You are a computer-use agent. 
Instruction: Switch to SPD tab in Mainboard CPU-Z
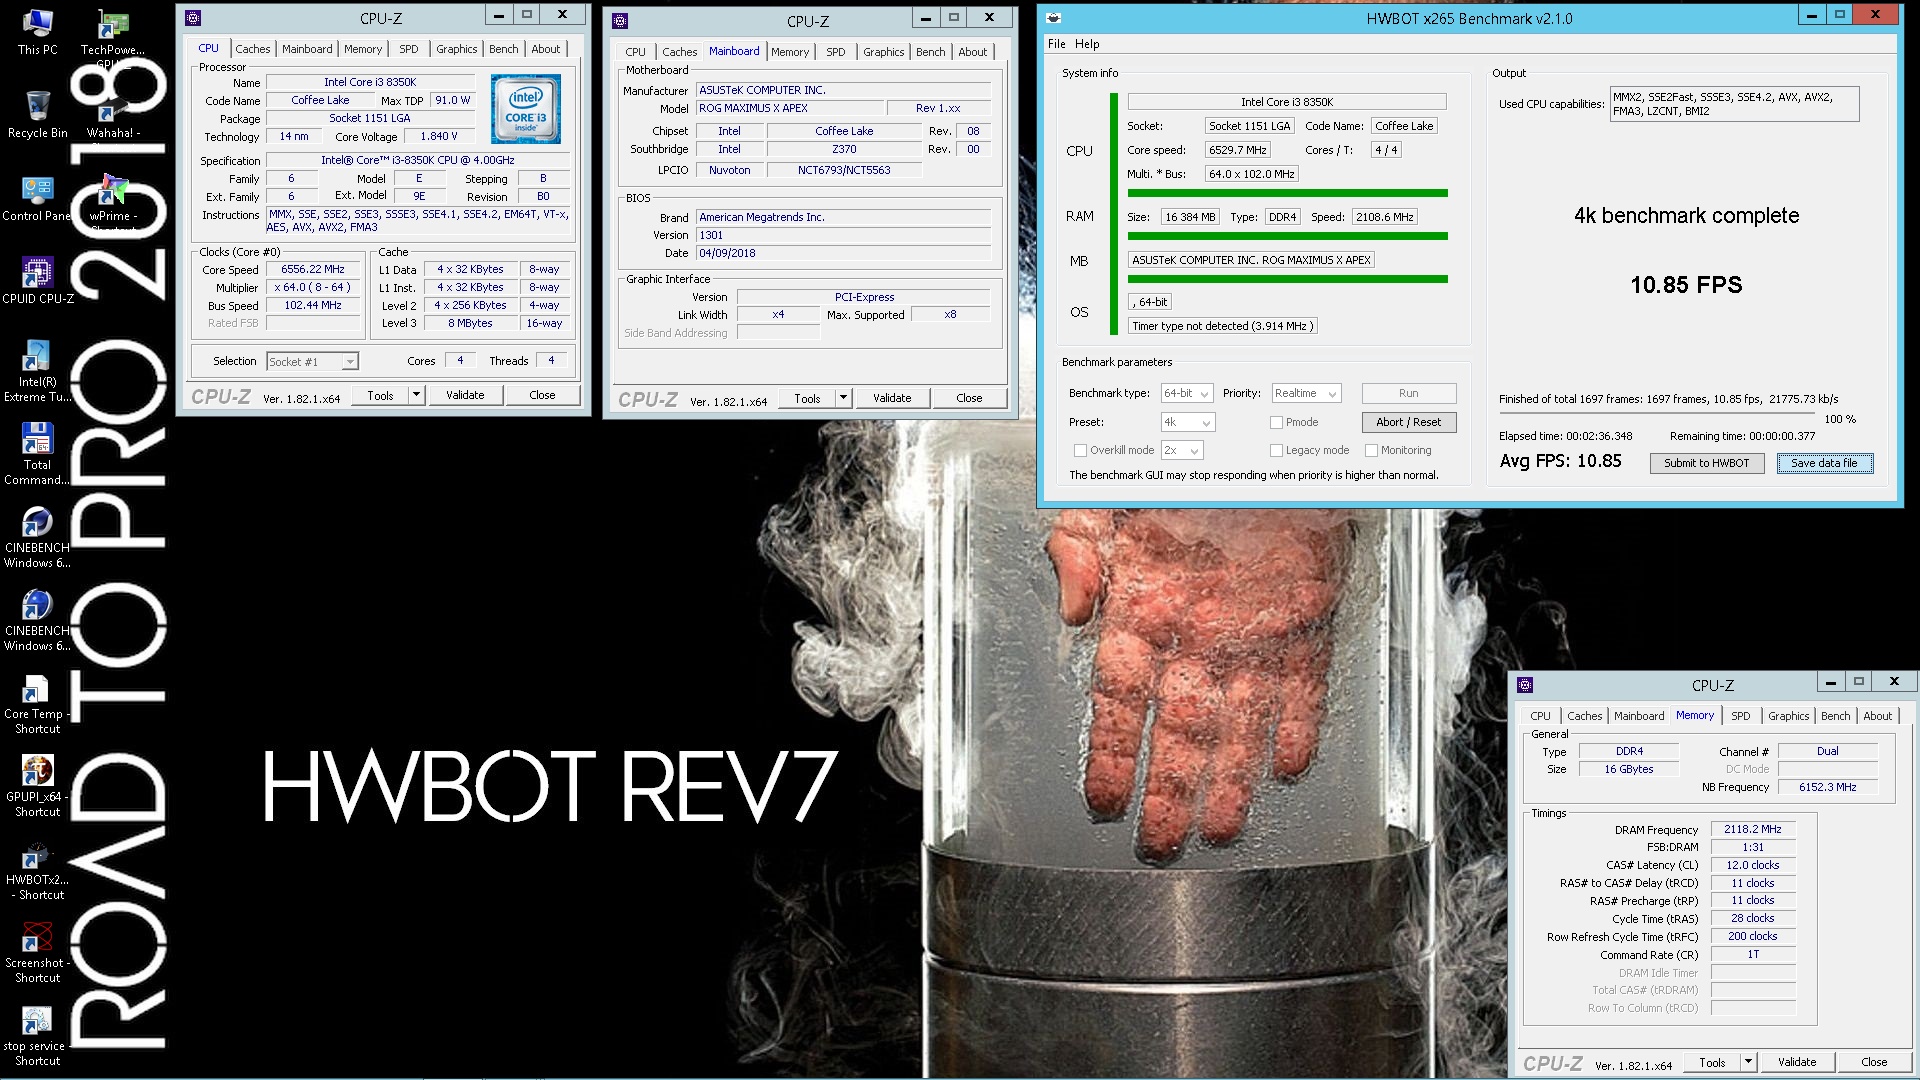click(836, 52)
